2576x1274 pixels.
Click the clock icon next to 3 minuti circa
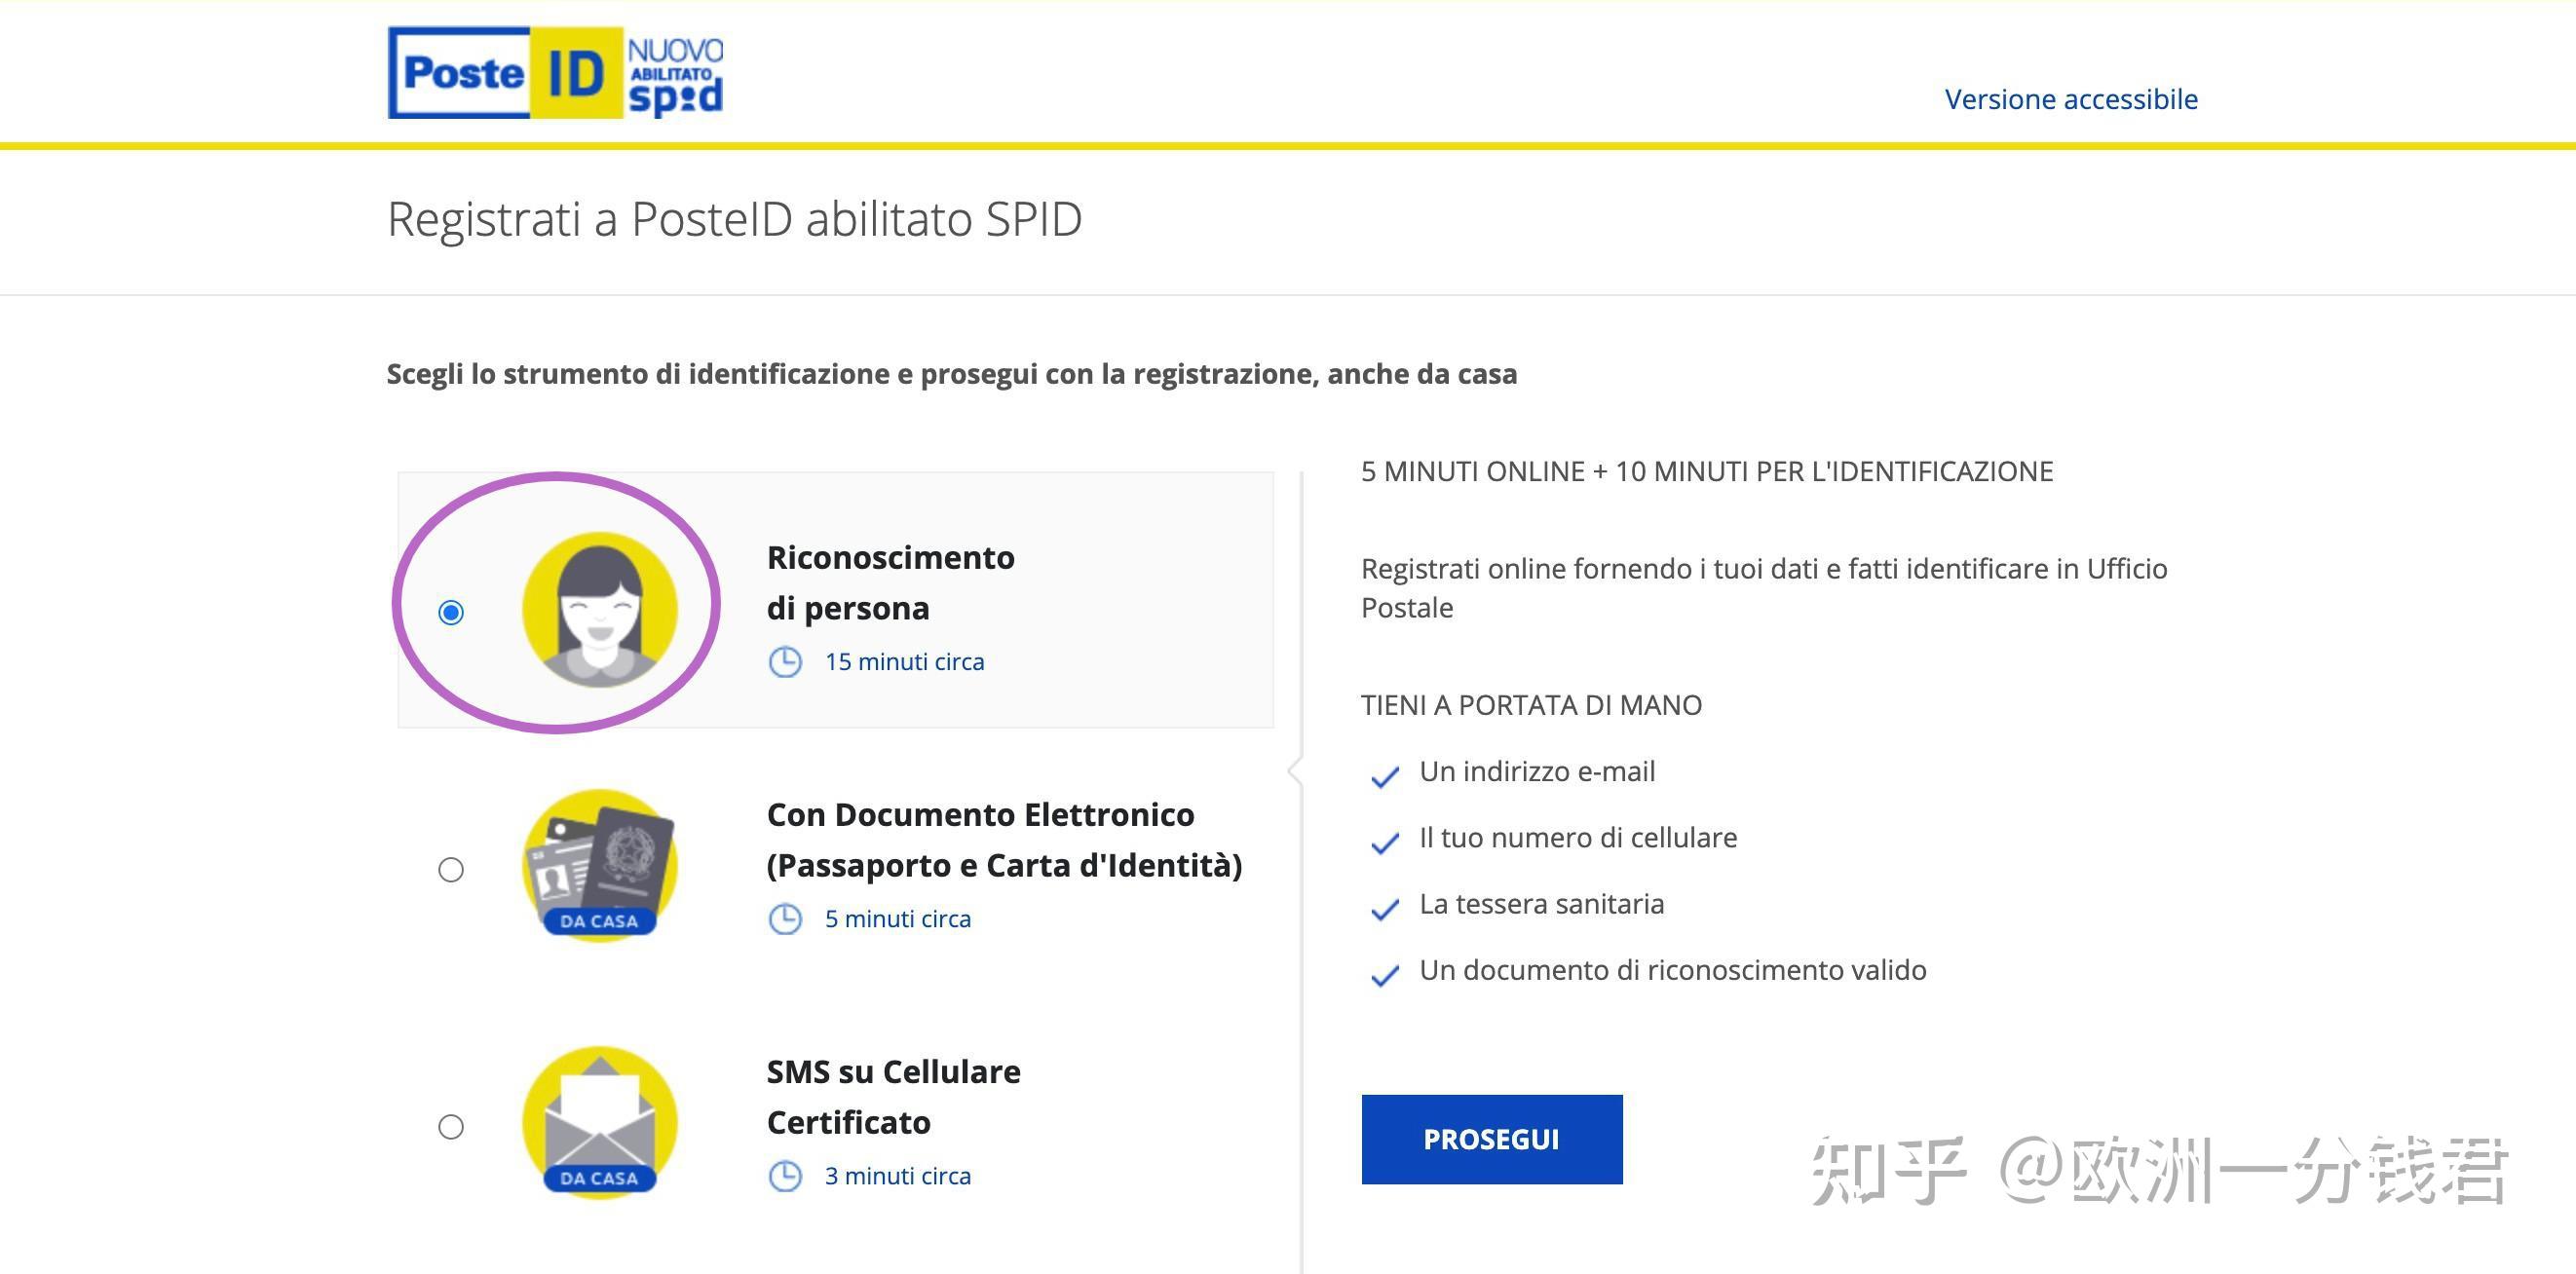[788, 1175]
